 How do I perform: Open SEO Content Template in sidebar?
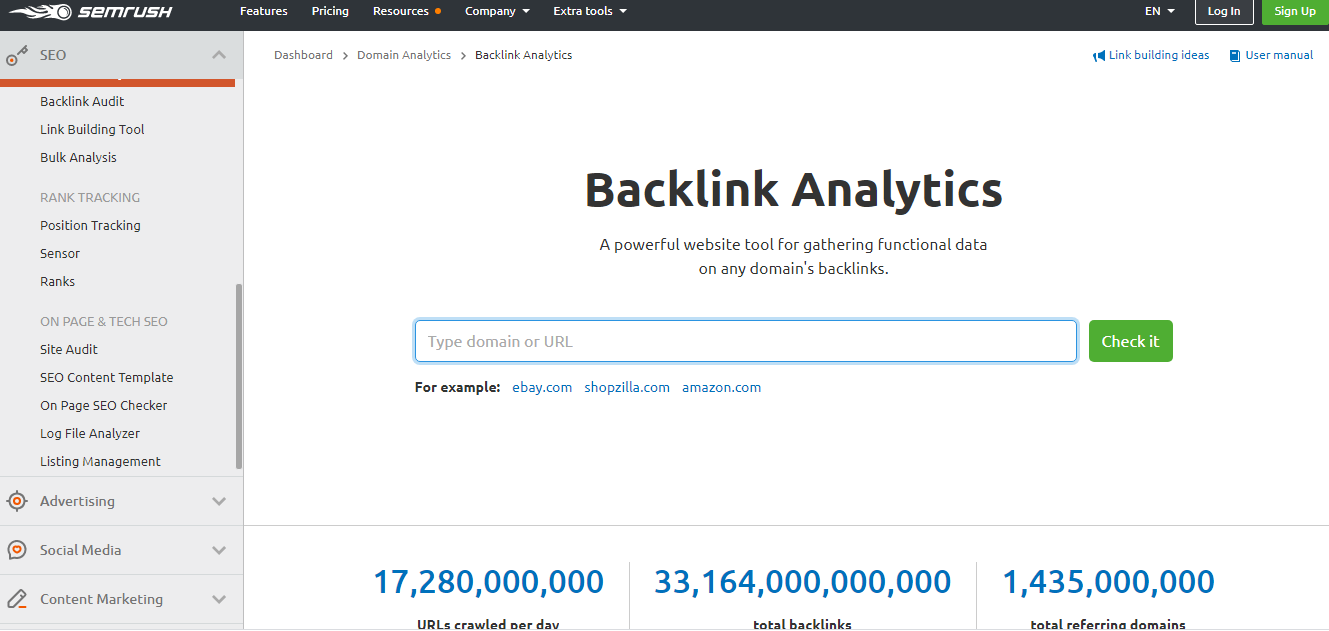click(x=107, y=377)
